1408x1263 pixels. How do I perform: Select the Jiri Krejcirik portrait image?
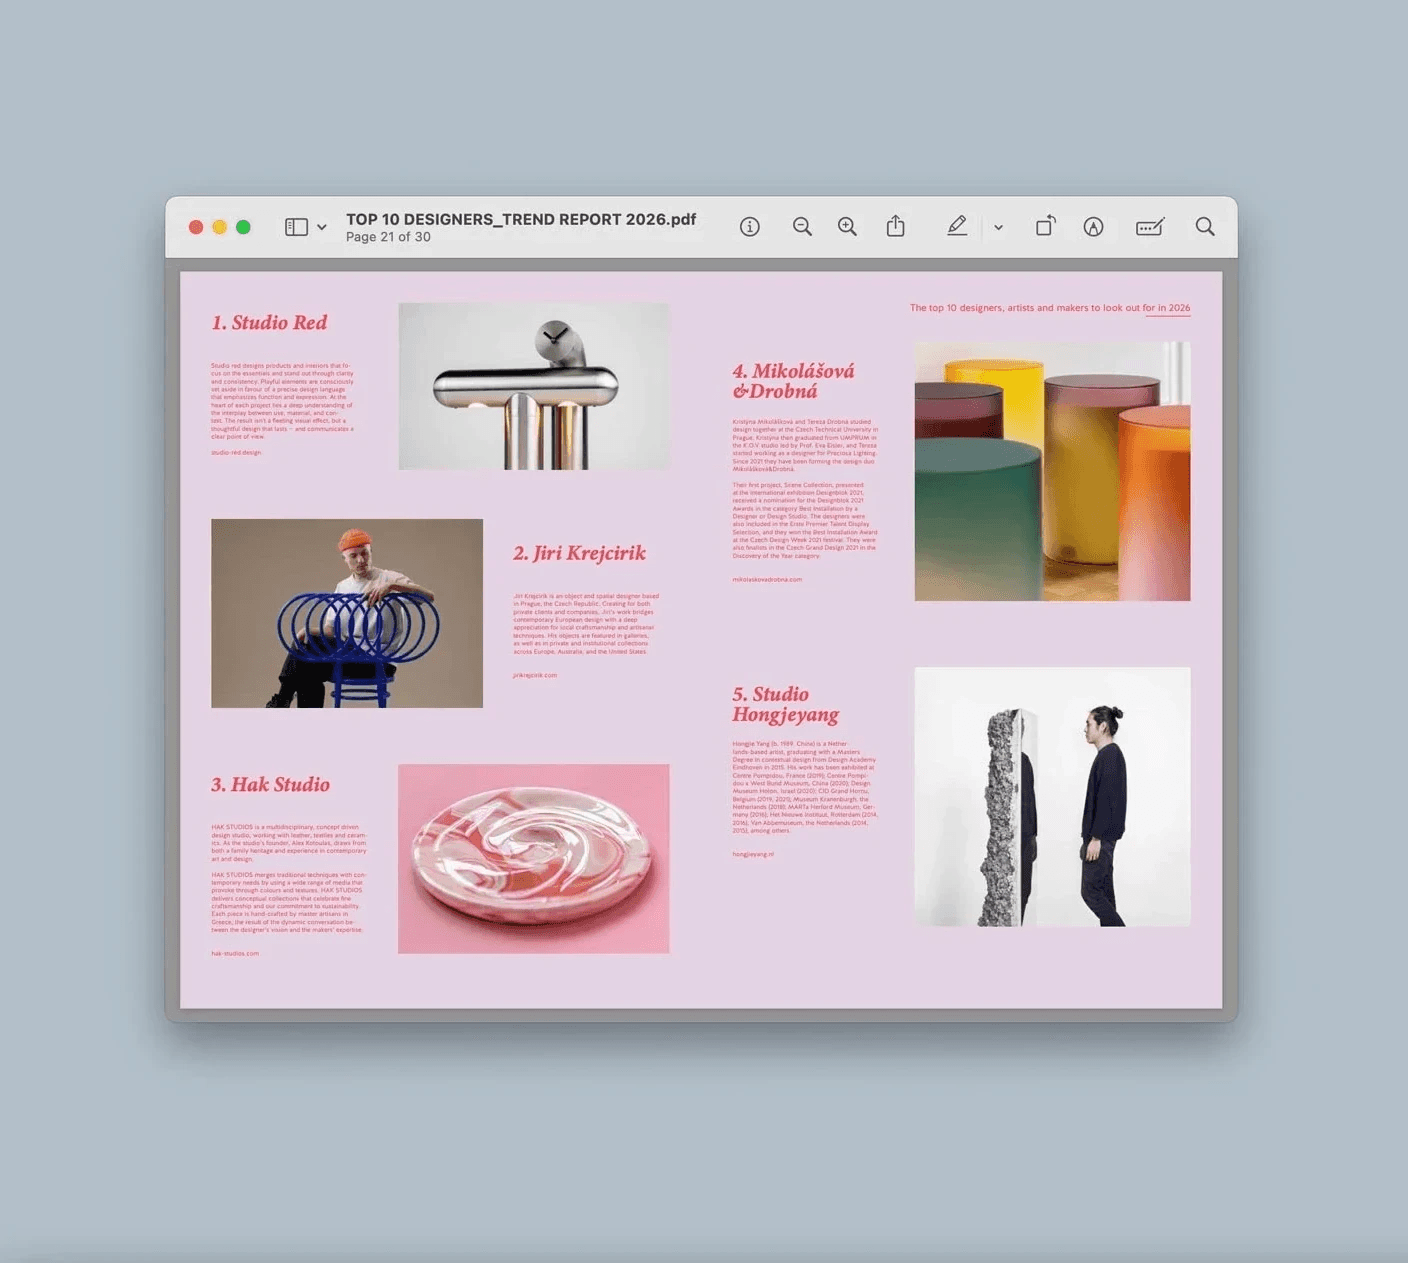tap(347, 614)
